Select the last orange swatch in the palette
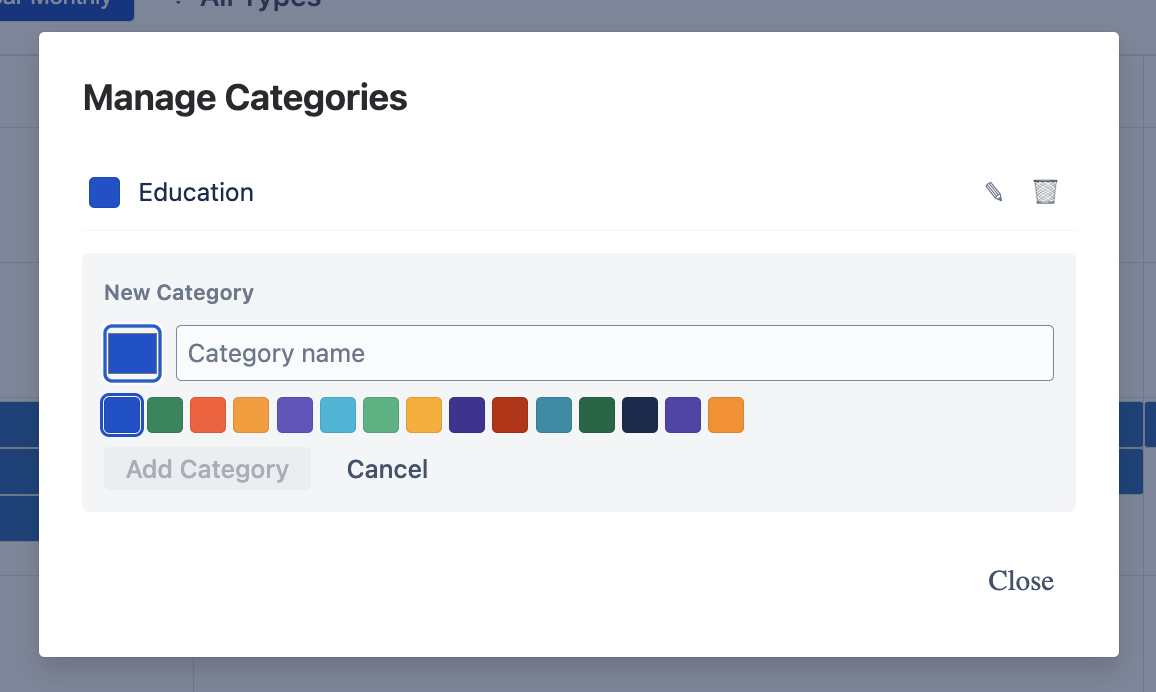The width and height of the screenshot is (1156, 692). pos(726,415)
